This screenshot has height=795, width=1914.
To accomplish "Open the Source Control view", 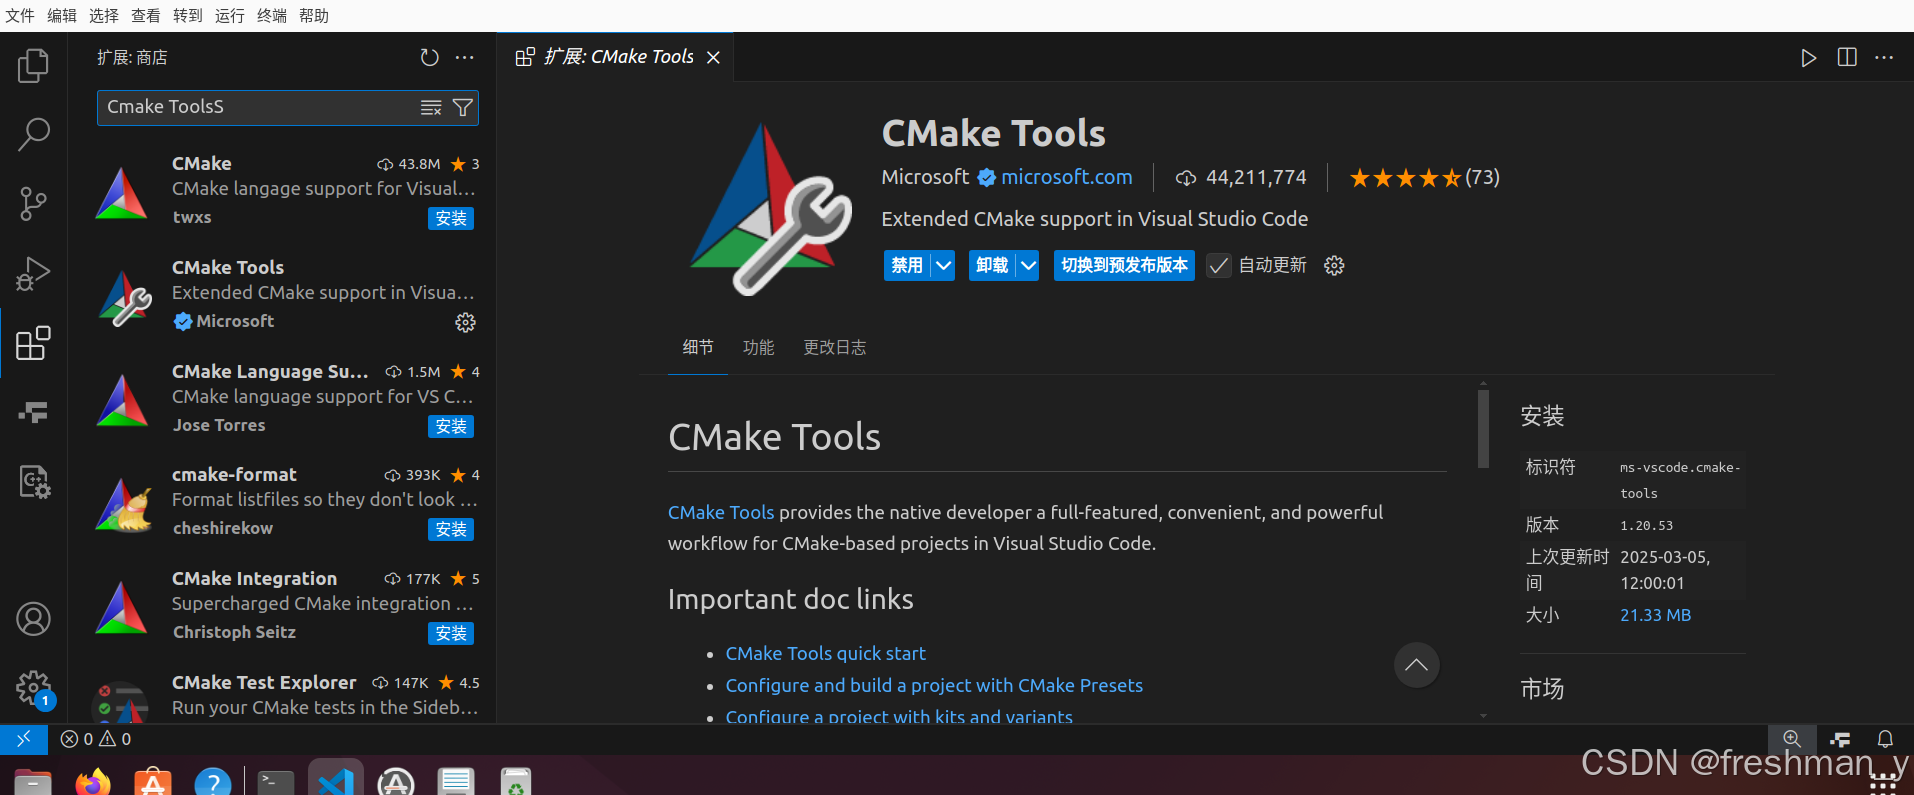I will (33, 204).
